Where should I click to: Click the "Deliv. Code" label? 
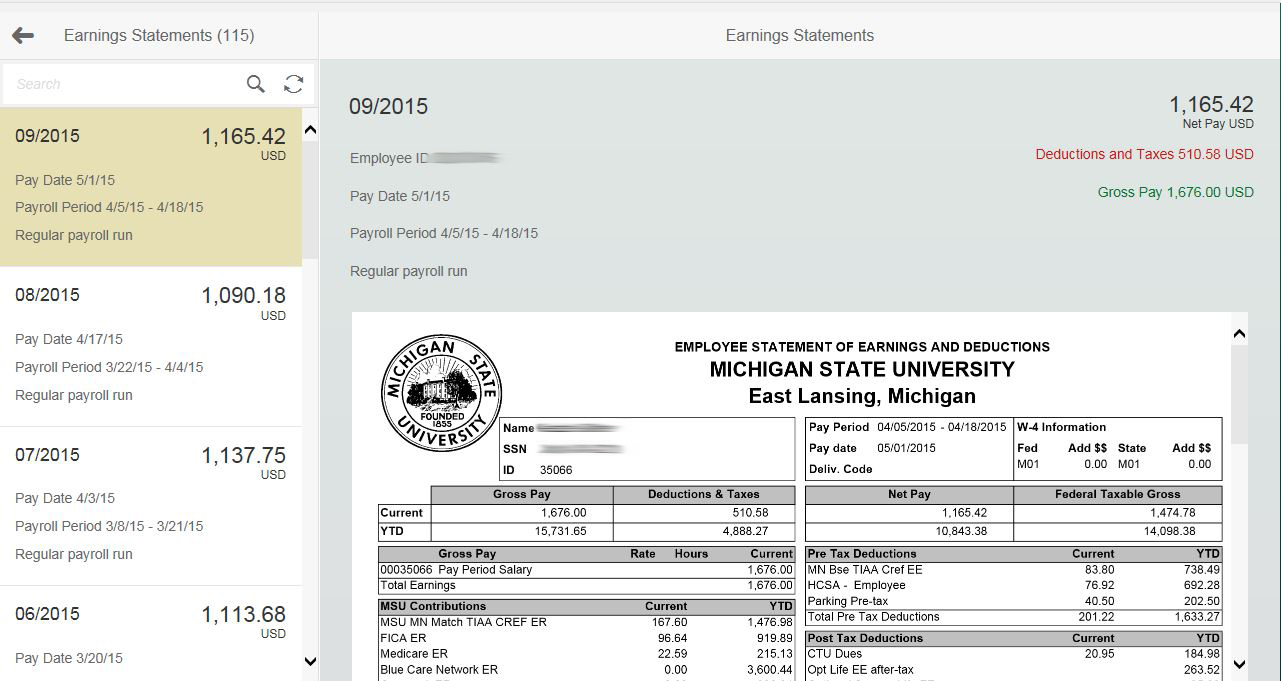841,469
